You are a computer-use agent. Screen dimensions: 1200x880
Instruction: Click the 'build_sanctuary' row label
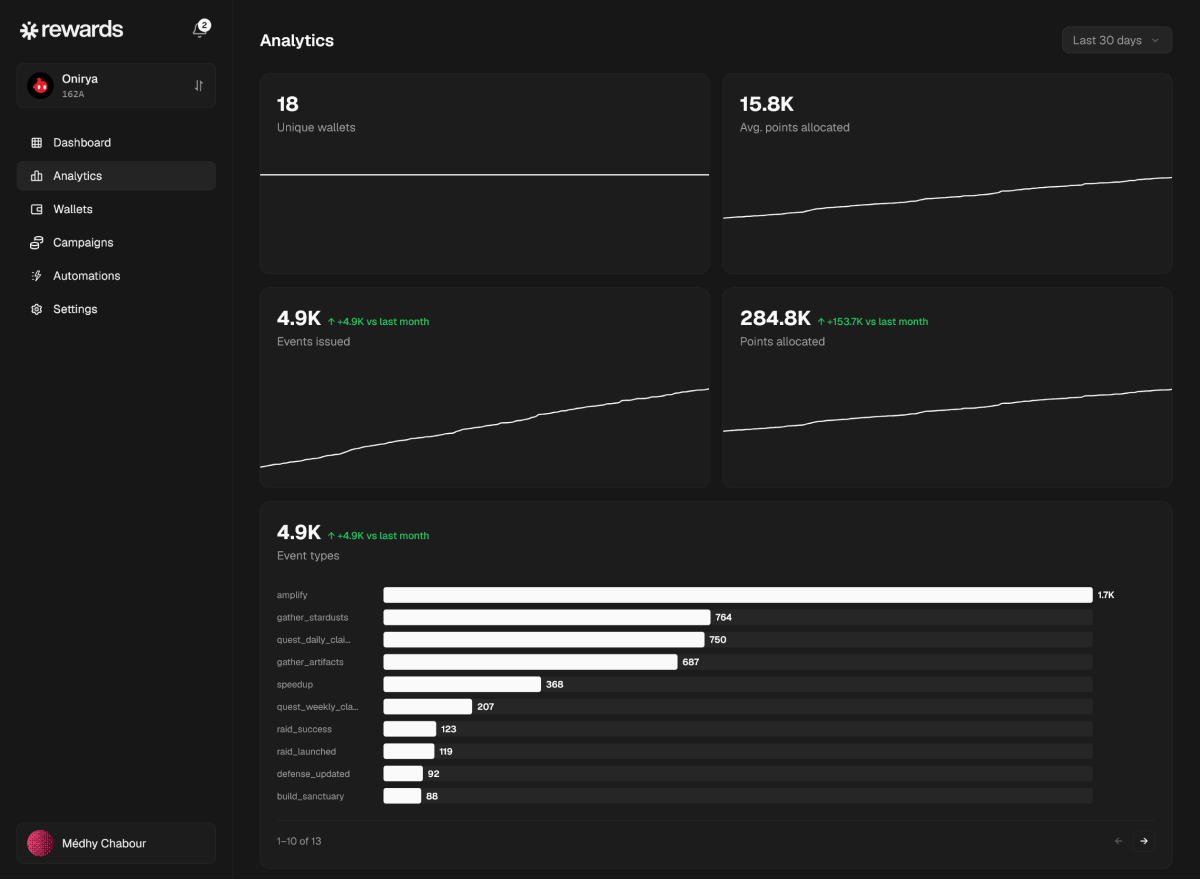pyautogui.click(x=310, y=796)
